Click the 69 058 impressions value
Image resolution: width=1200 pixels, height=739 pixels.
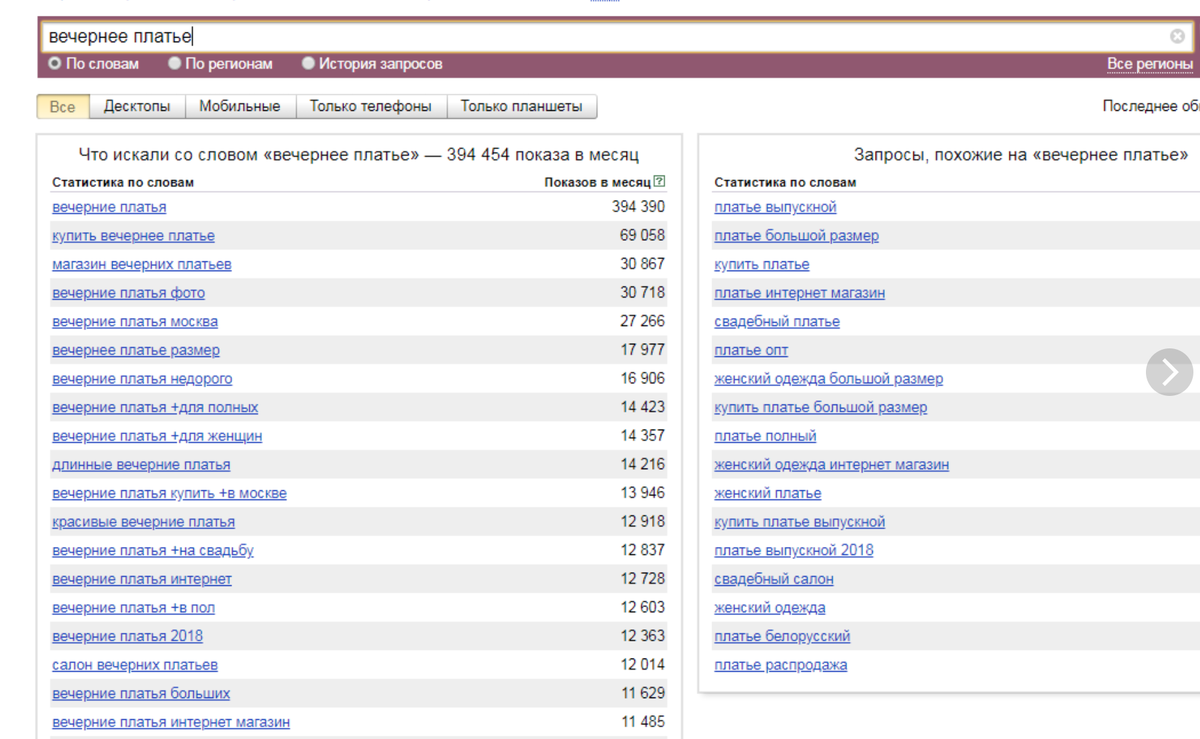pyautogui.click(x=642, y=236)
